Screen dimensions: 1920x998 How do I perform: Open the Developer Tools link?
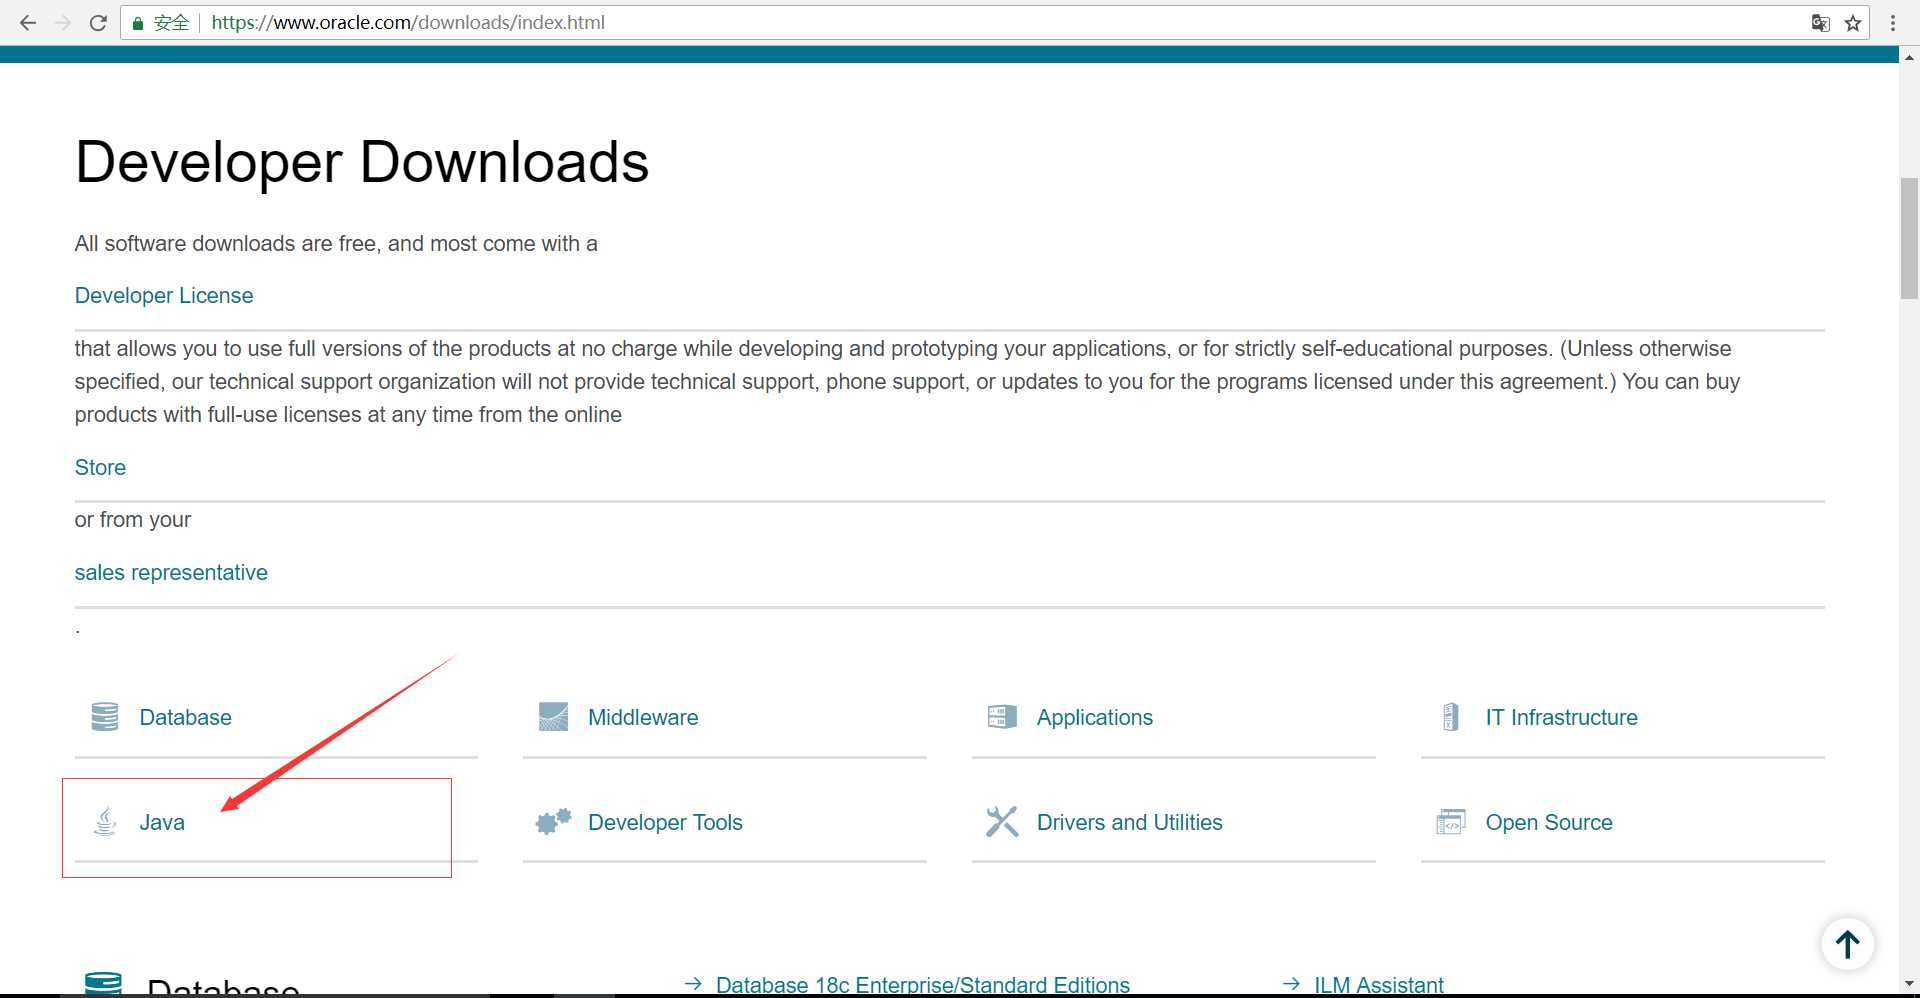coord(665,822)
